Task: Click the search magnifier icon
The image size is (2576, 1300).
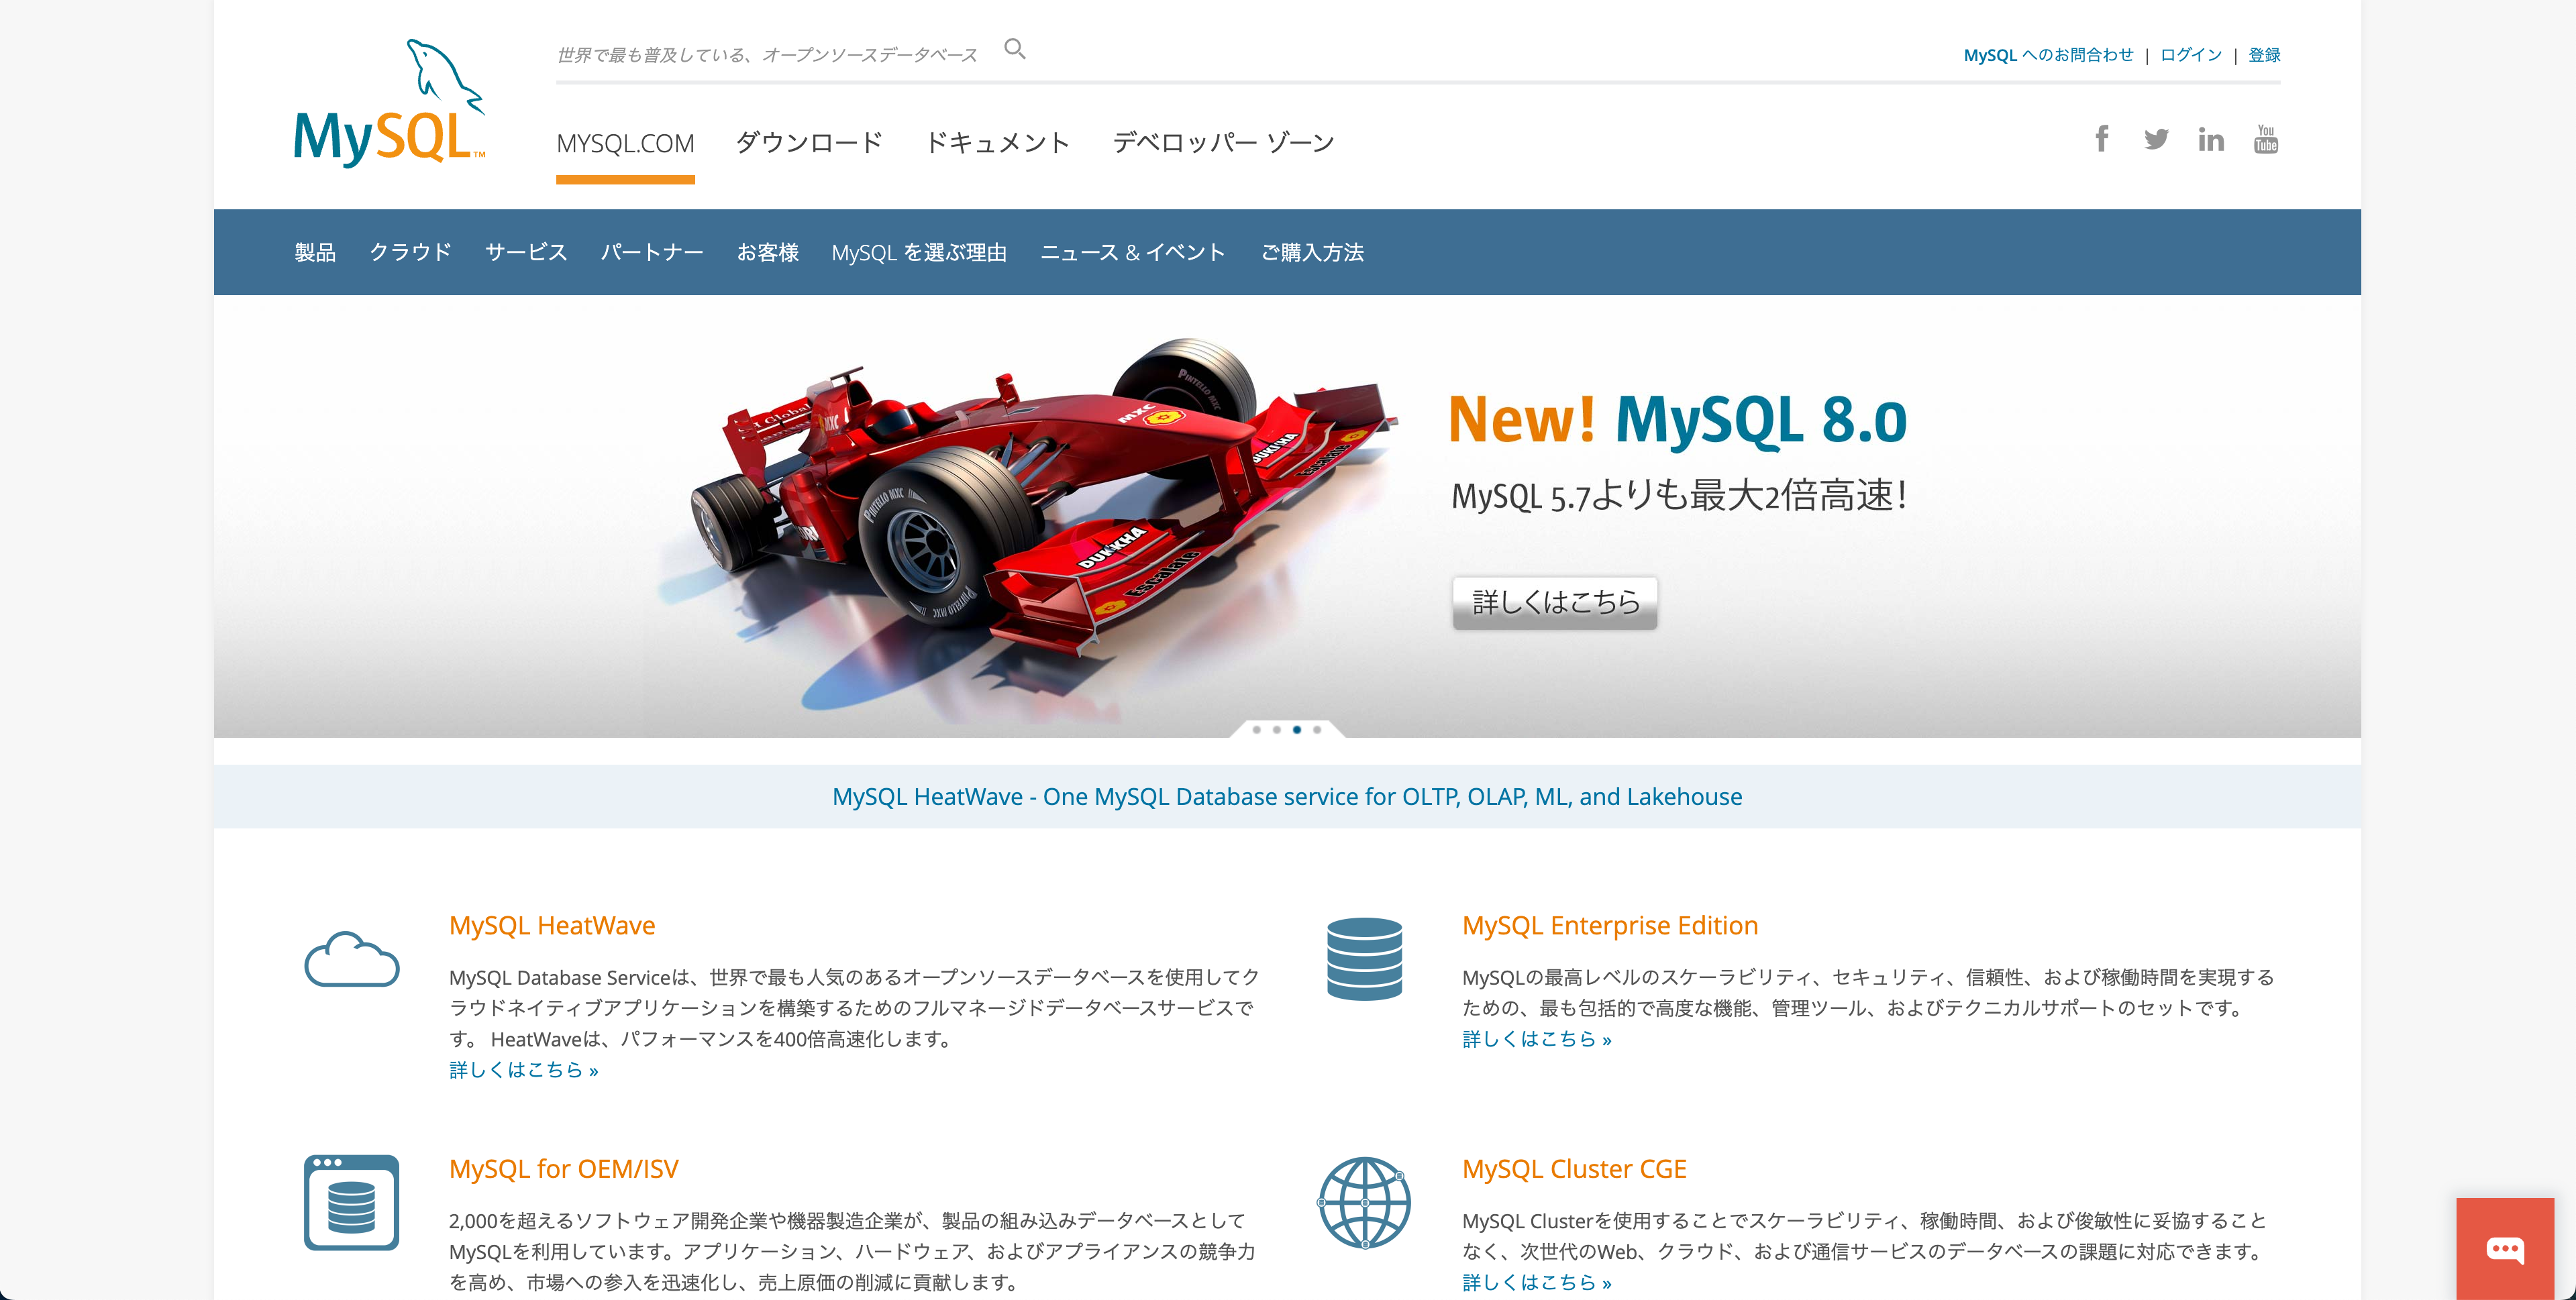Action: click(1014, 48)
